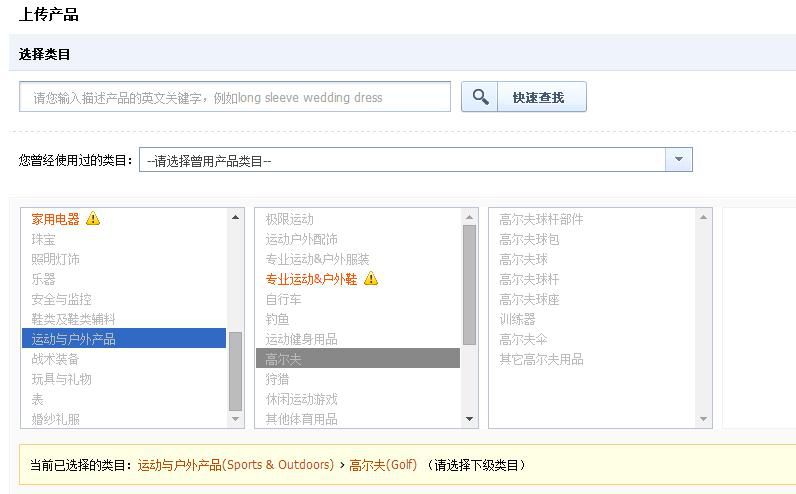796x494 pixels.
Task: Select 高尔夫球杆 subcategory
Action: click(529, 279)
